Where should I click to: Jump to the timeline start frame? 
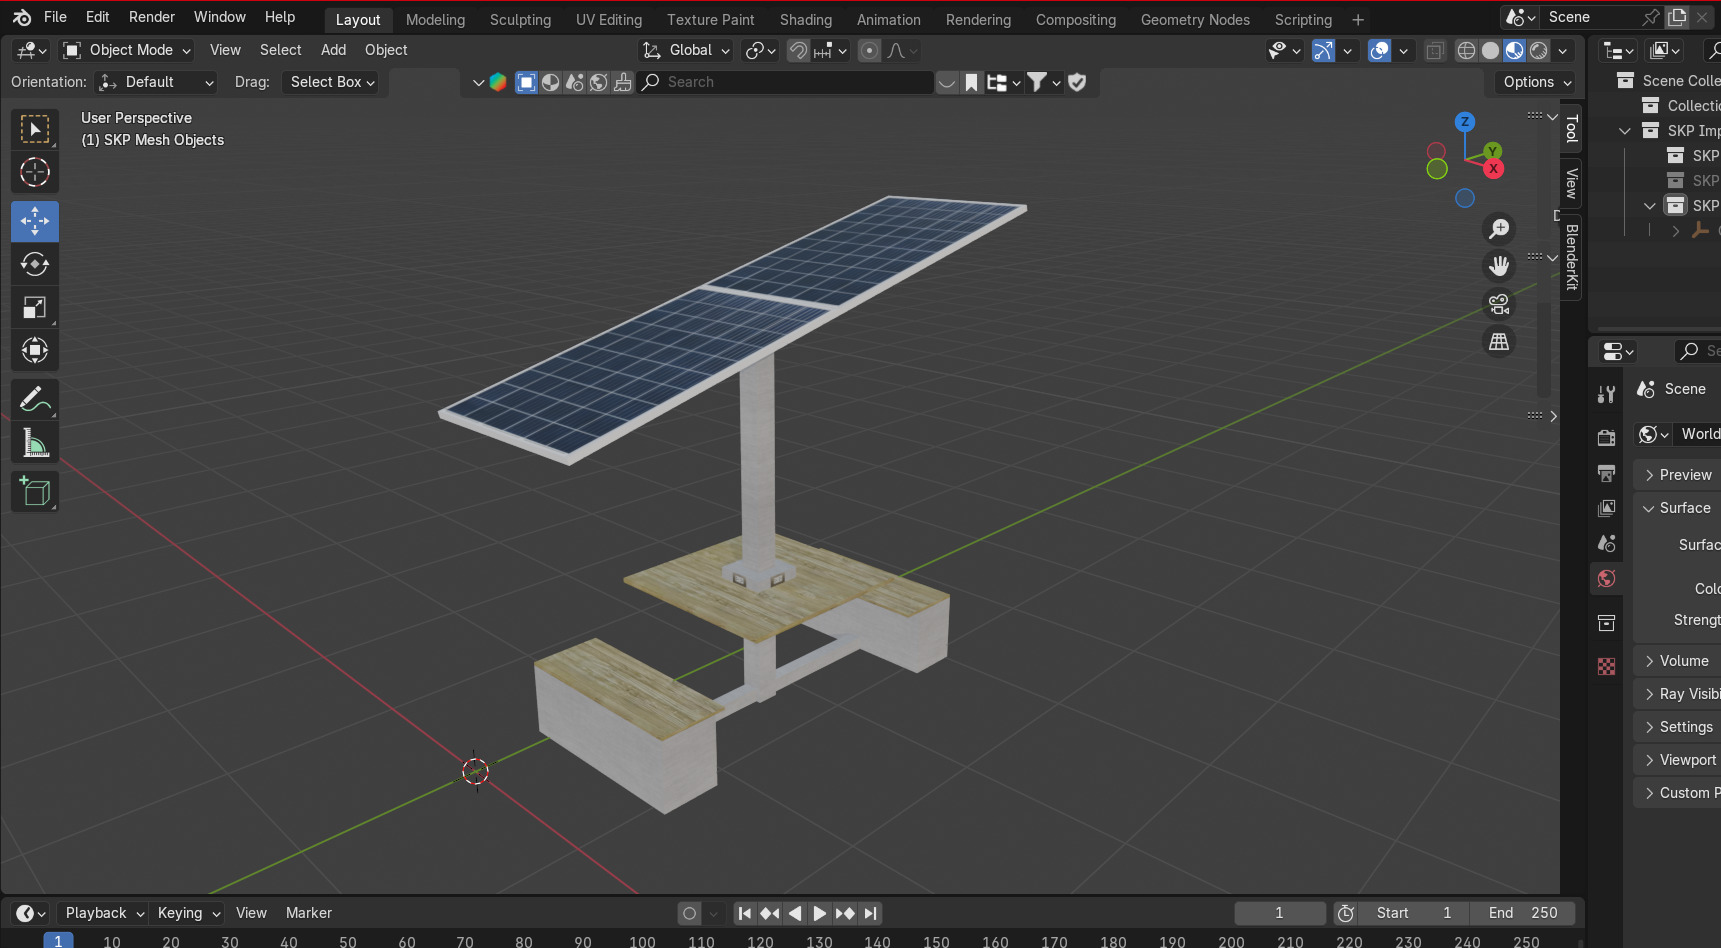coord(744,913)
